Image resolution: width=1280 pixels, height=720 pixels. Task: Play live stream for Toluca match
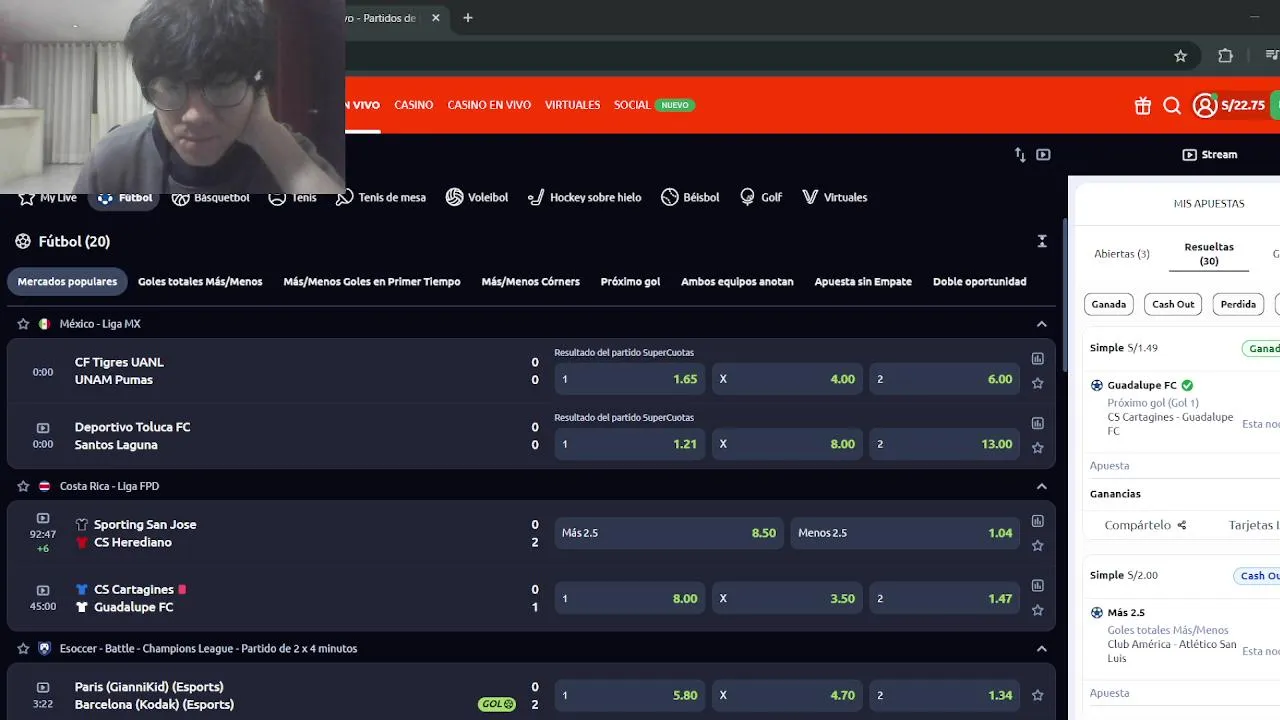coord(43,428)
